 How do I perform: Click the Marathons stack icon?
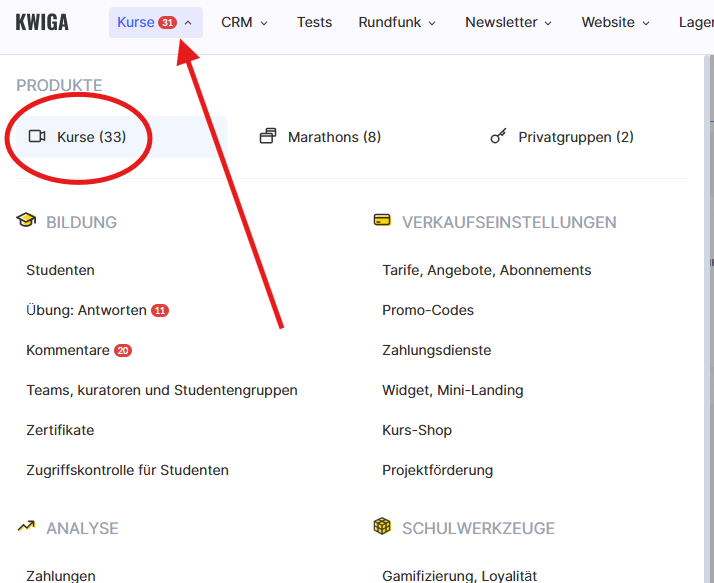coord(268,137)
